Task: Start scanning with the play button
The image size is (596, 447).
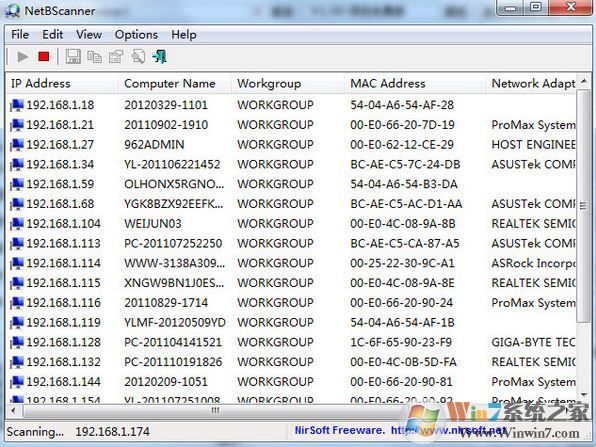Action: pos(22,57)
